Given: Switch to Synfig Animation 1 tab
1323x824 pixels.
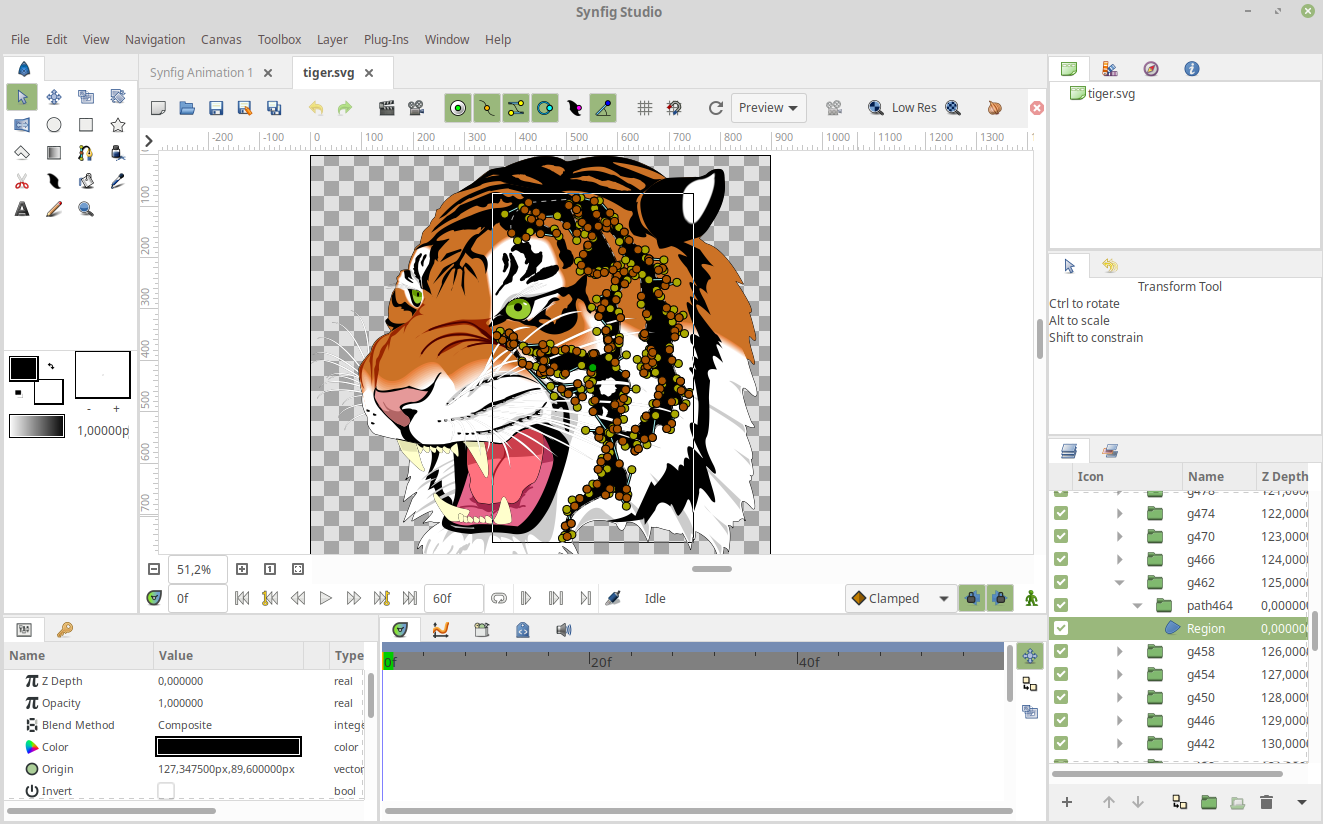Looking at the screenshot, I should pos(201,73).
